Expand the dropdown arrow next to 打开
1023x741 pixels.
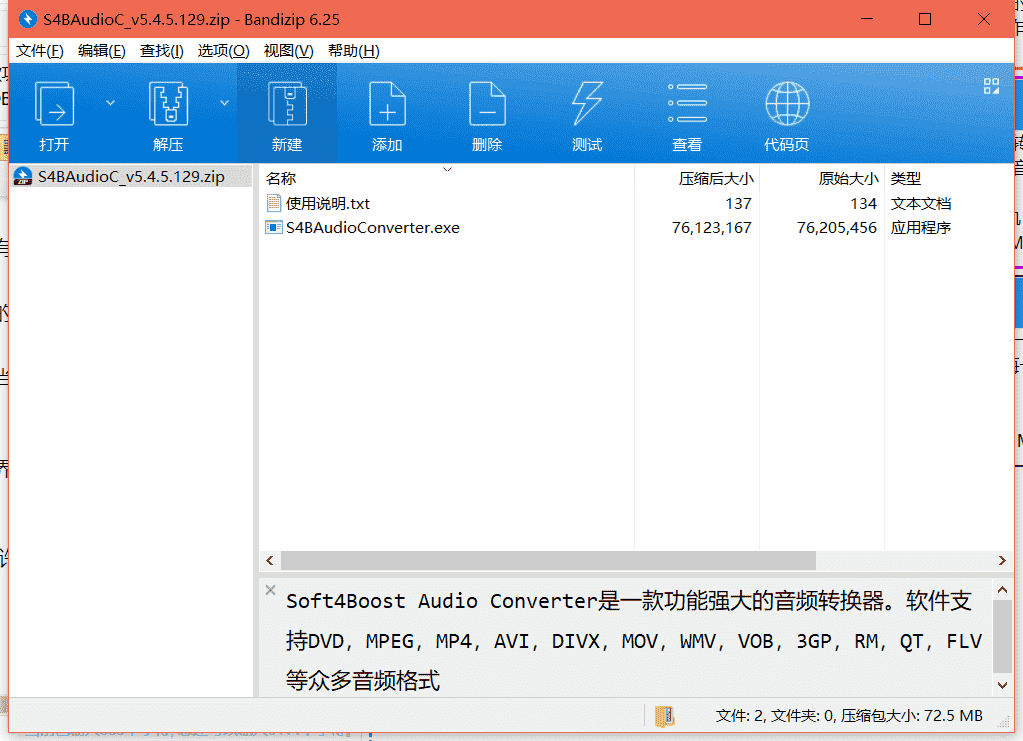(110, 103)
